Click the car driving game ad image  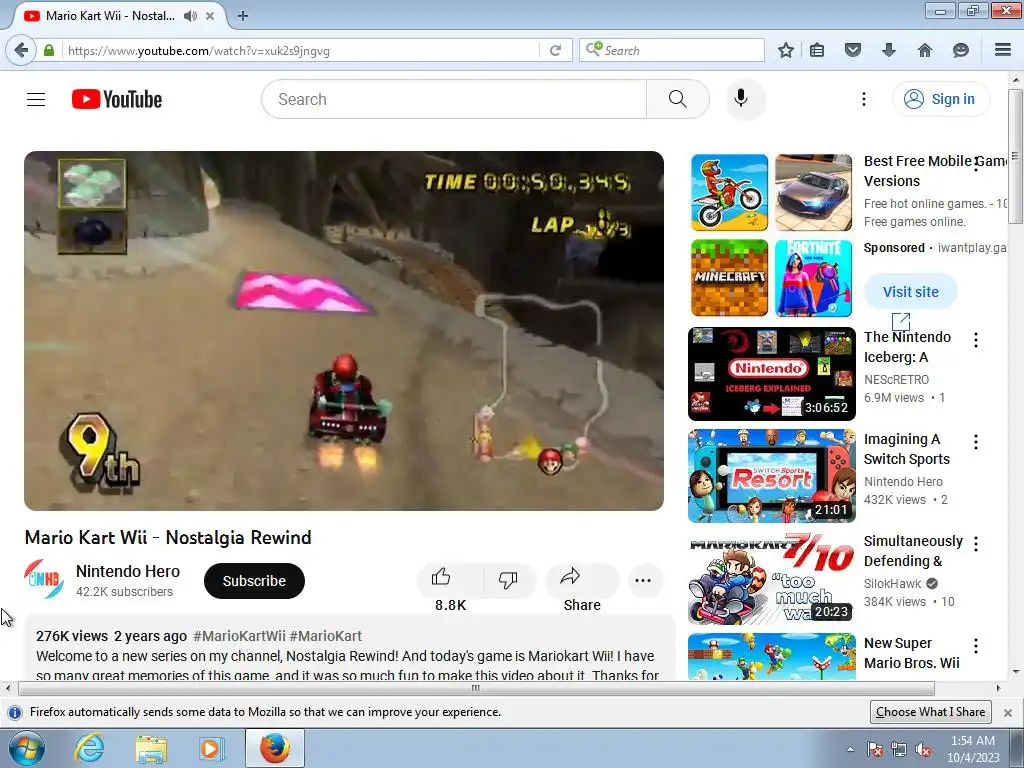pyautogui.click(x=814, y=193)
